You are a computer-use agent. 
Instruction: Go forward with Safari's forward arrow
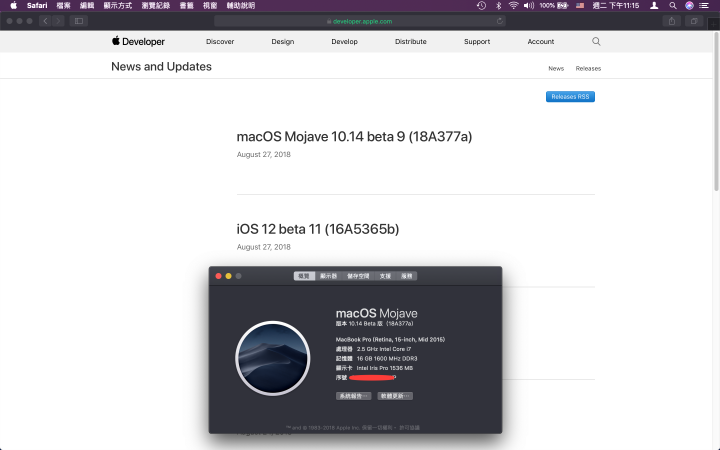58,21
